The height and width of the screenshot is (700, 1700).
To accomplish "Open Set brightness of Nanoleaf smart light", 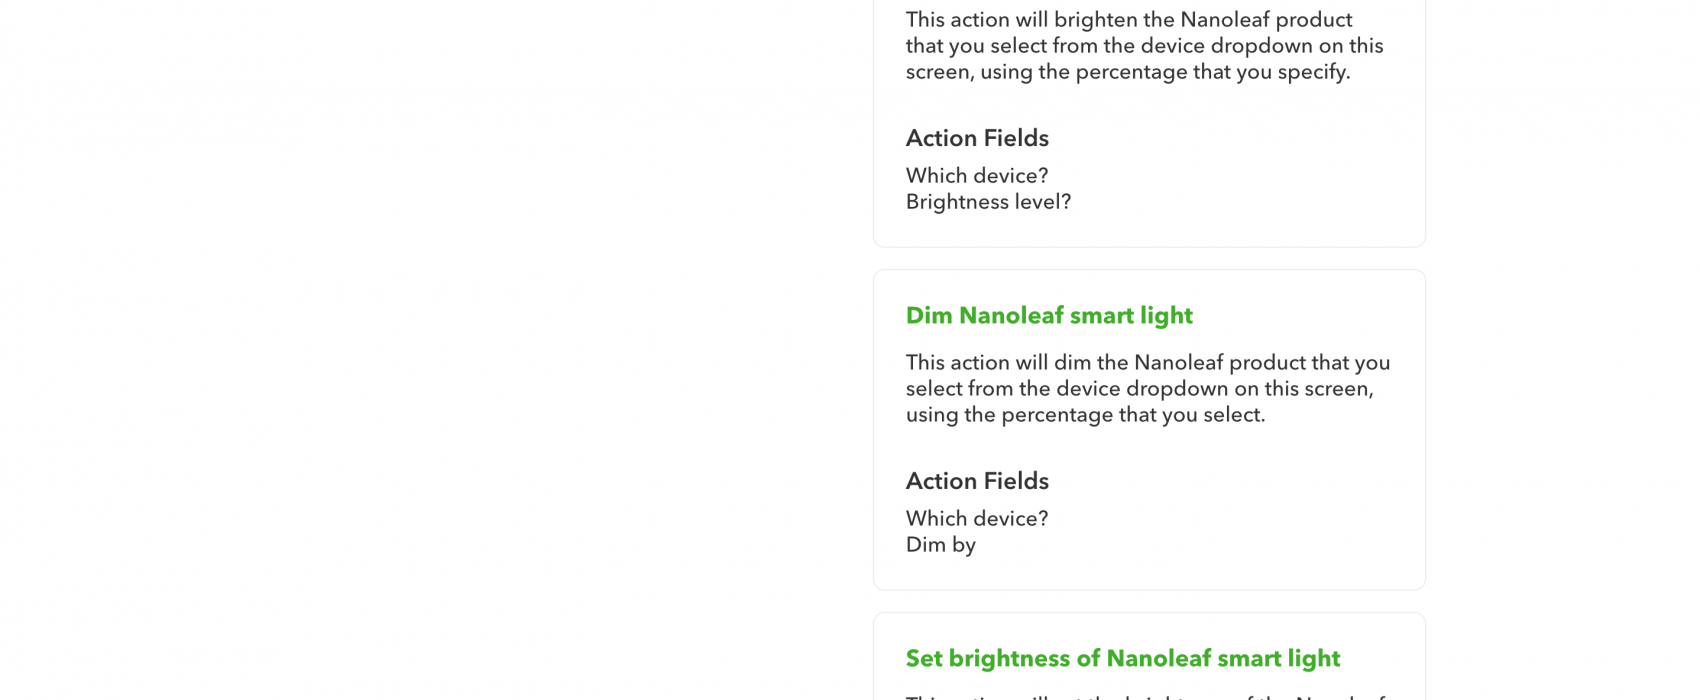I will coord(1123,659).
